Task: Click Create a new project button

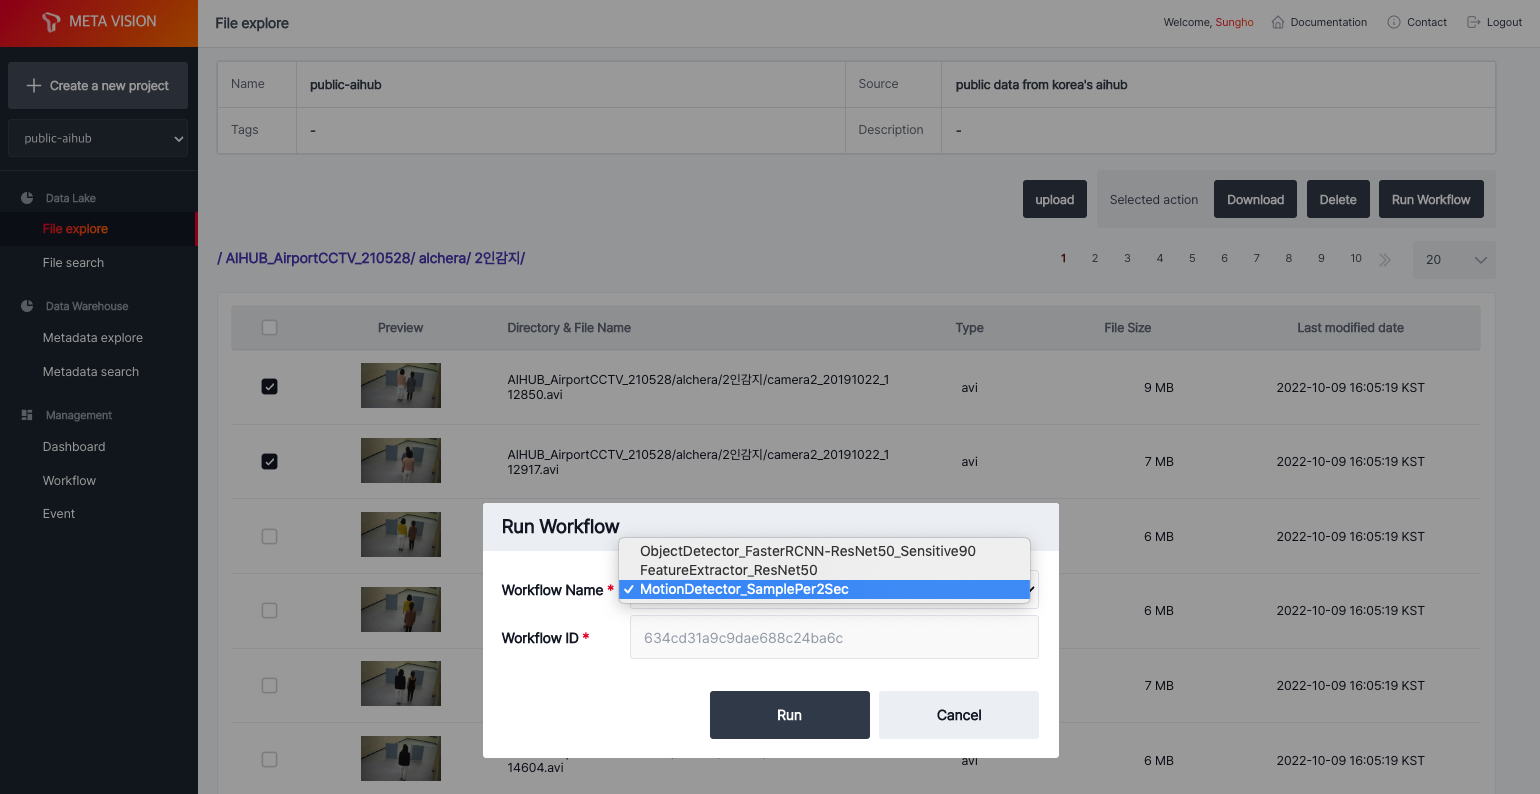Action: tap(98, 86)
